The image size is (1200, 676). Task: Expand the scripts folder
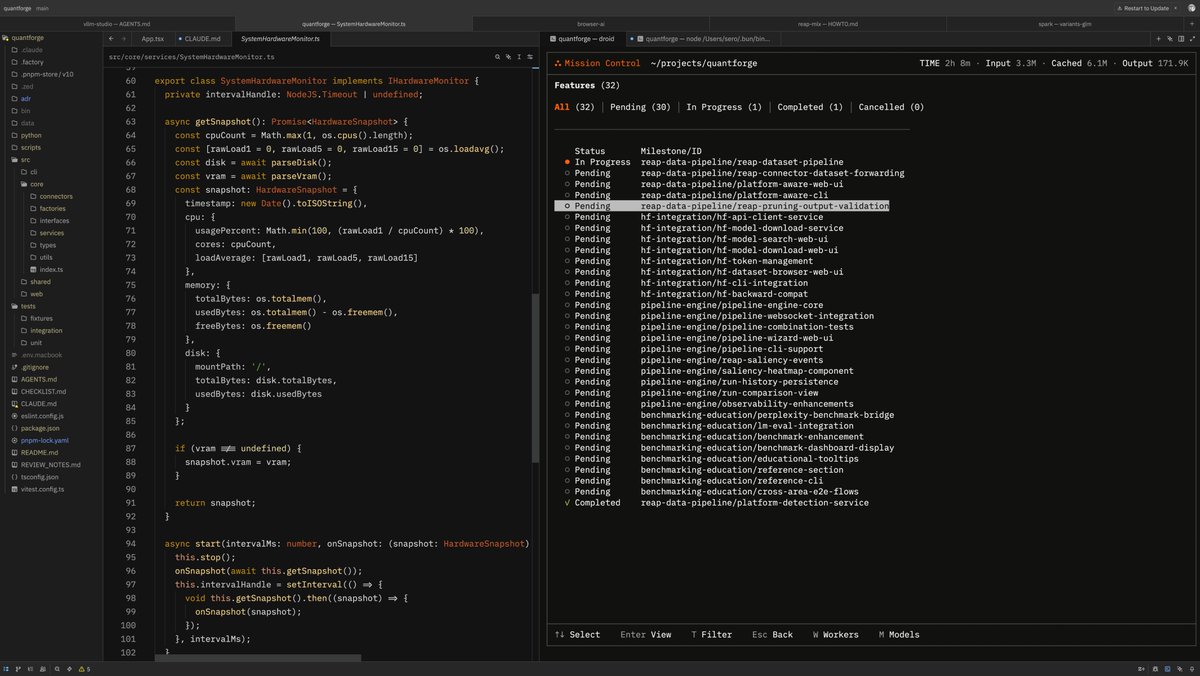tap(30, 147)
